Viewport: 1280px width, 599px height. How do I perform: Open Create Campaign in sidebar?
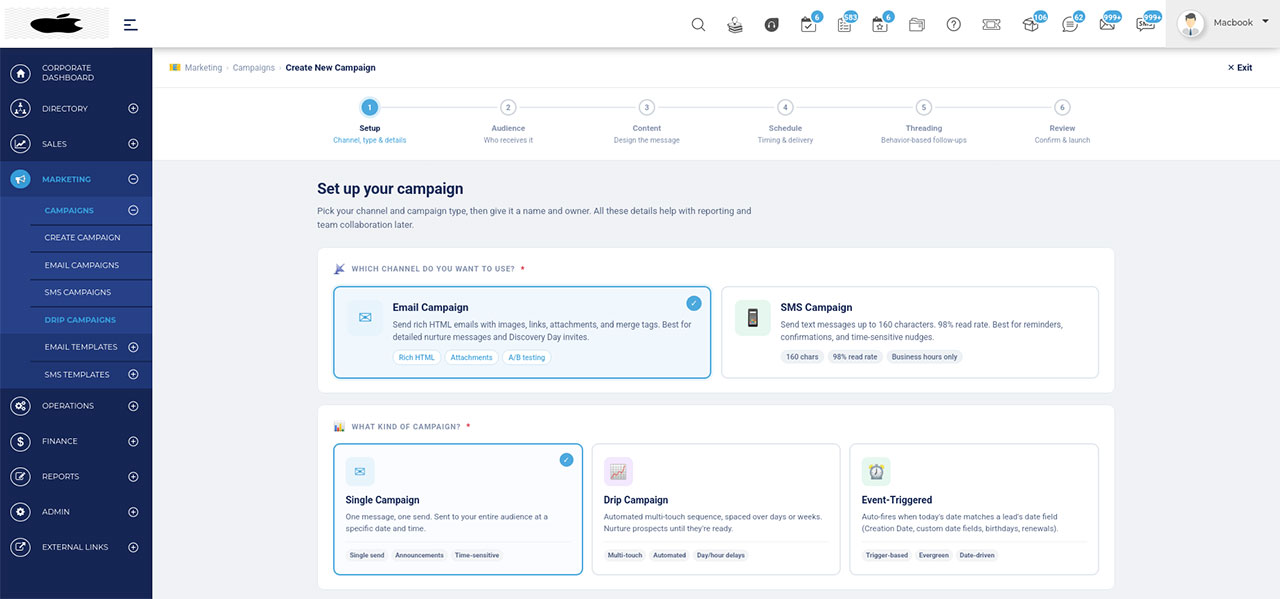click(82, 238)
